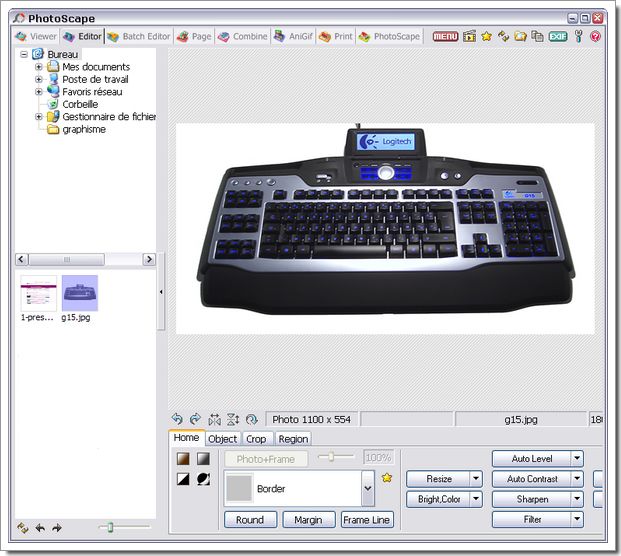Open the Combine tab
621x556 pixels.
tap(243, 36)
